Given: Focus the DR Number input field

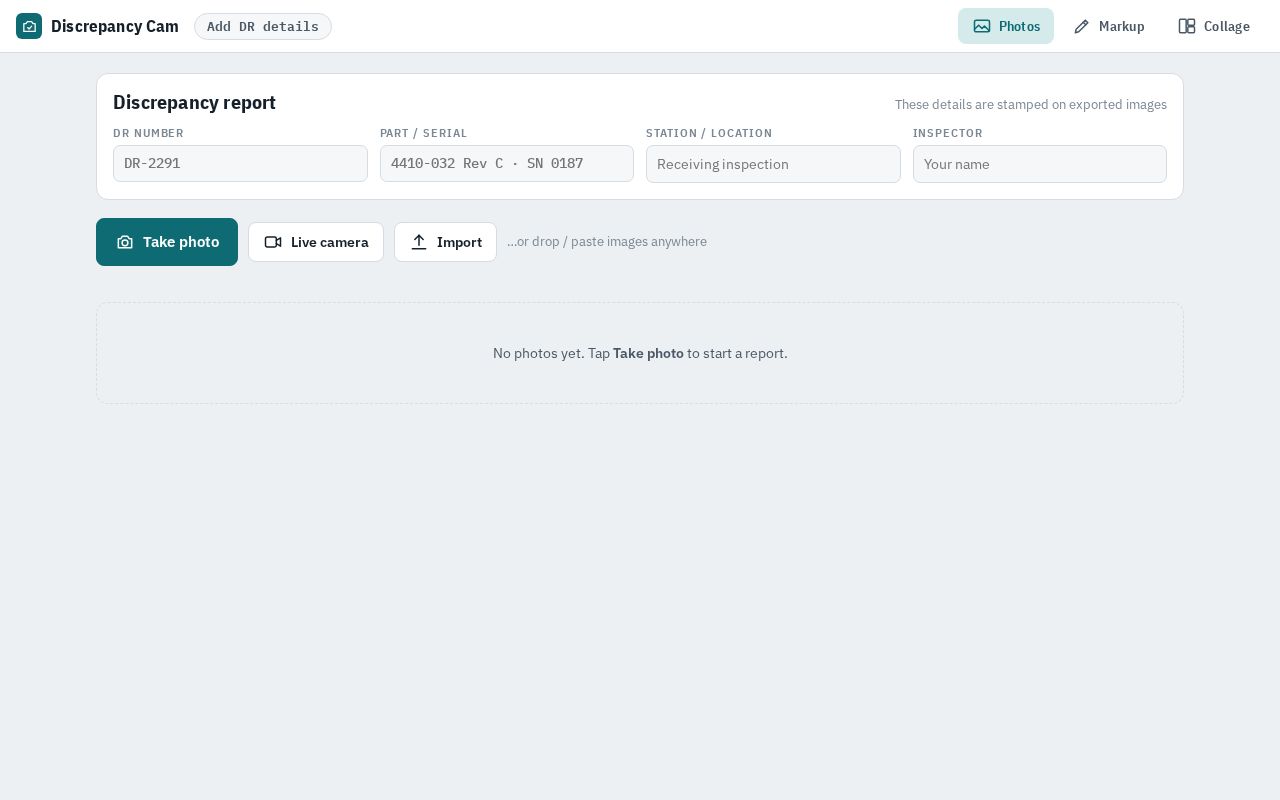Looking at the screenshot, I should pyautogui.click(x=240, y=164).
